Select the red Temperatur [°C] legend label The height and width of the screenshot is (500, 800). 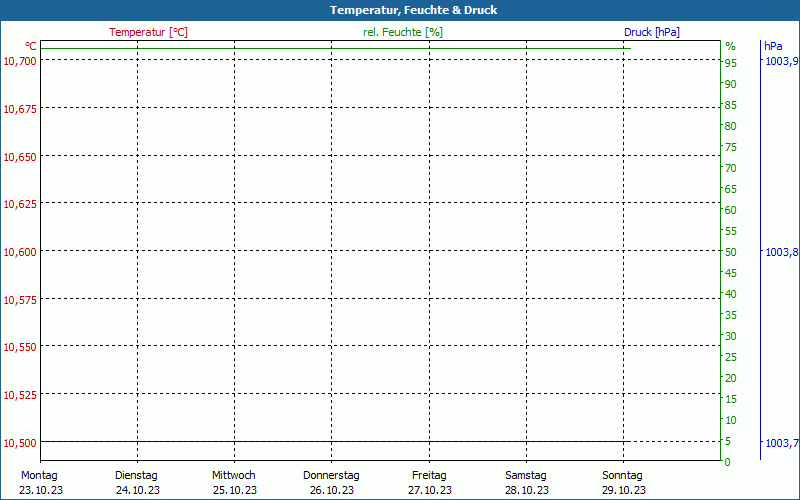click(148, 32)
